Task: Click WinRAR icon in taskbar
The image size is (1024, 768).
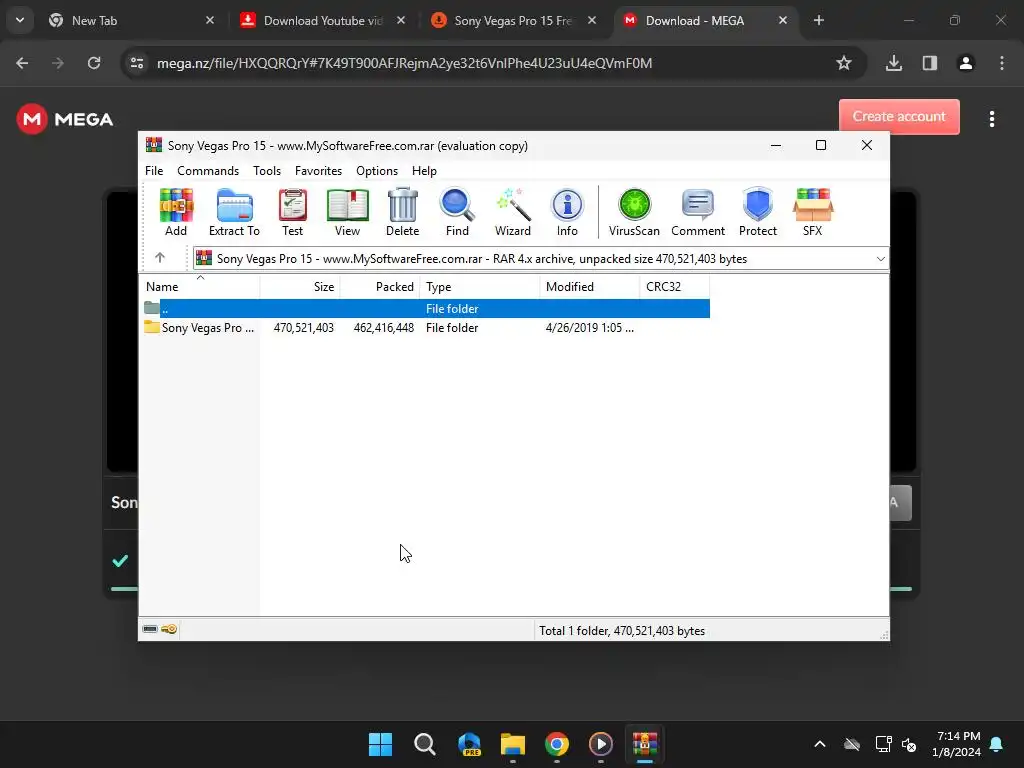Action: (645, 744)
